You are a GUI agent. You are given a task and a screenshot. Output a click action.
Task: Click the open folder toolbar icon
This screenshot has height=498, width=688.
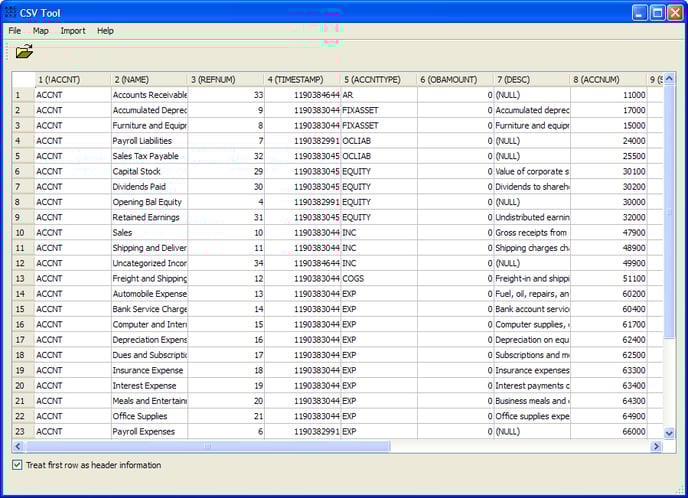coord(24,52)
